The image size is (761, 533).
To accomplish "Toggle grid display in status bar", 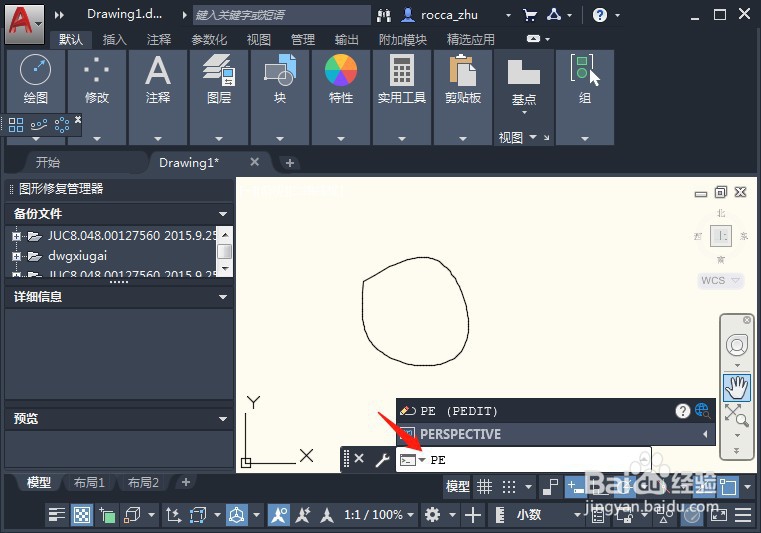I will click(x=484, y=486).
